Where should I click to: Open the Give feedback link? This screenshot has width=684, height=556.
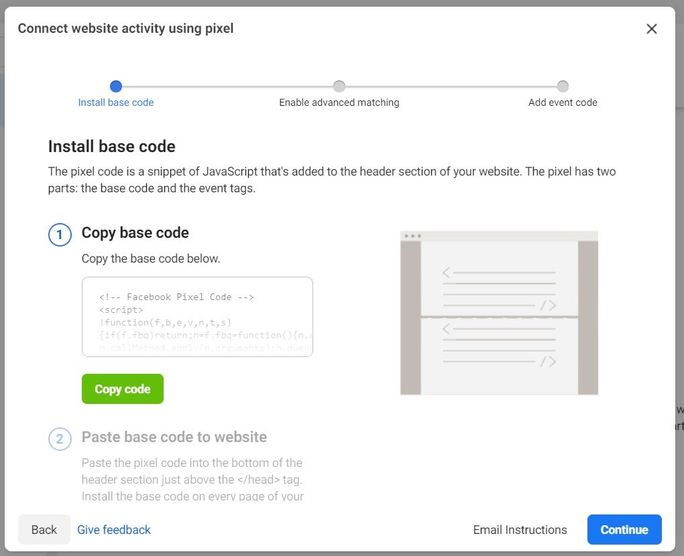114,530
